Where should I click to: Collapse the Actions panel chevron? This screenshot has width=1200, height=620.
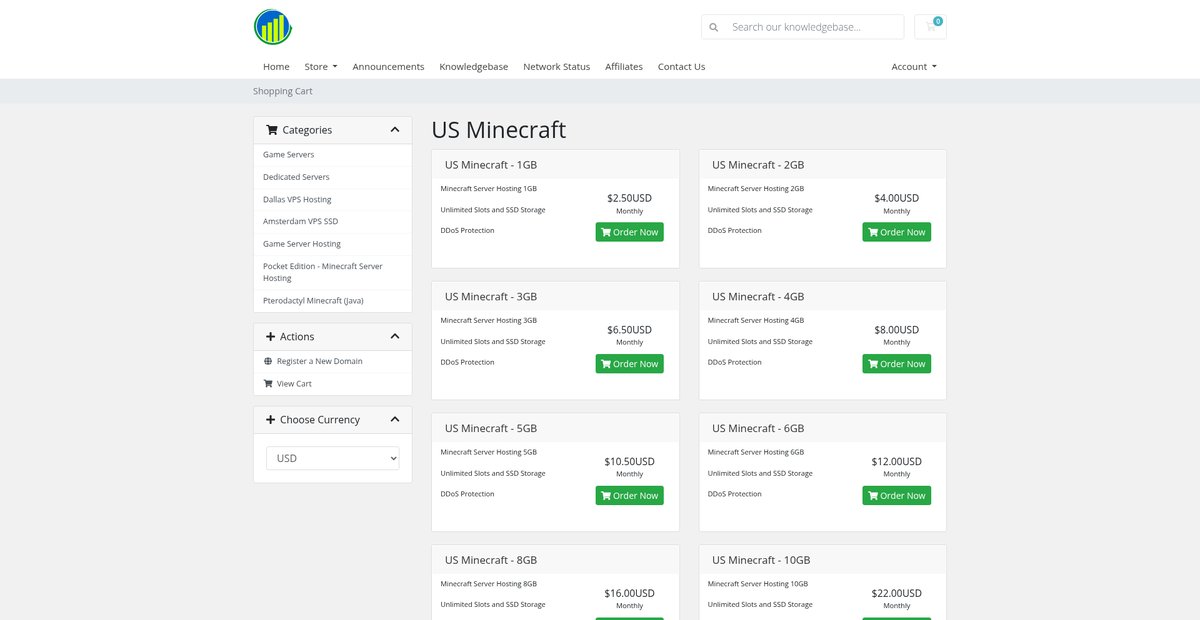pos(395,337)
